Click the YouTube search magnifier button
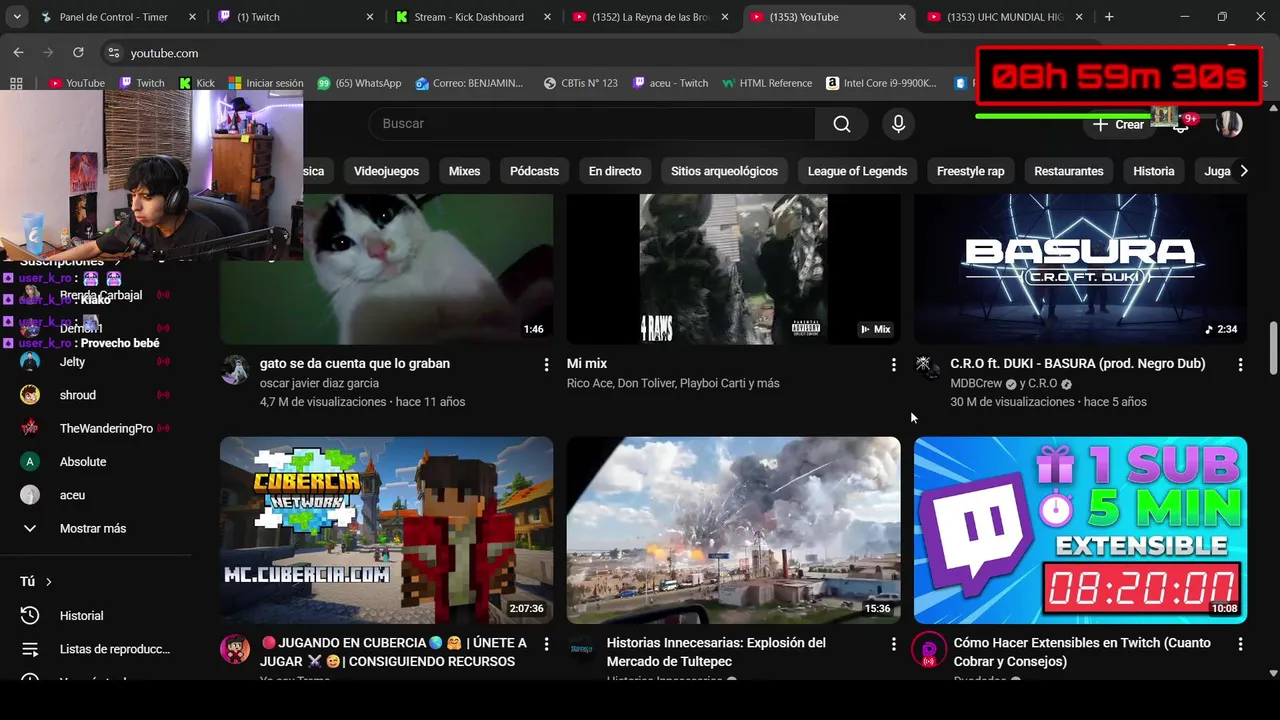The width and height of the screenshot is (1280, 720). point(842,123)
